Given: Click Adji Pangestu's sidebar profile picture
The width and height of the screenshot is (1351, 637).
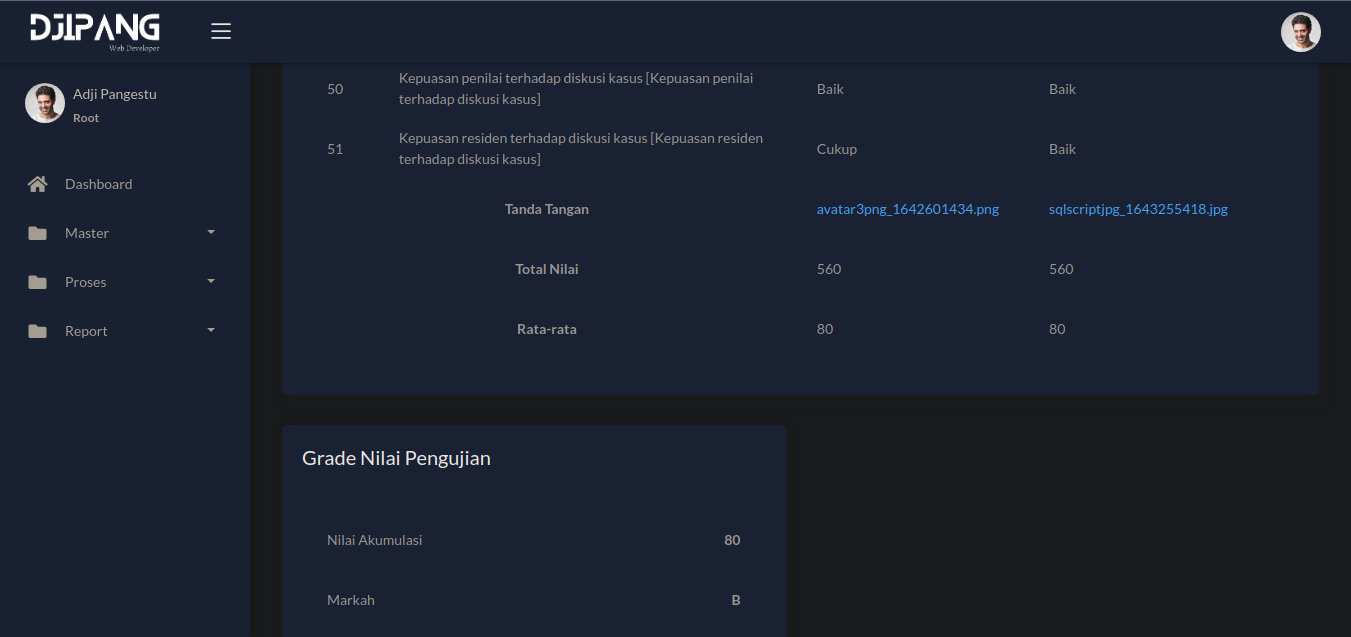Looking at the screenshot, I should (x=45, y=103).
